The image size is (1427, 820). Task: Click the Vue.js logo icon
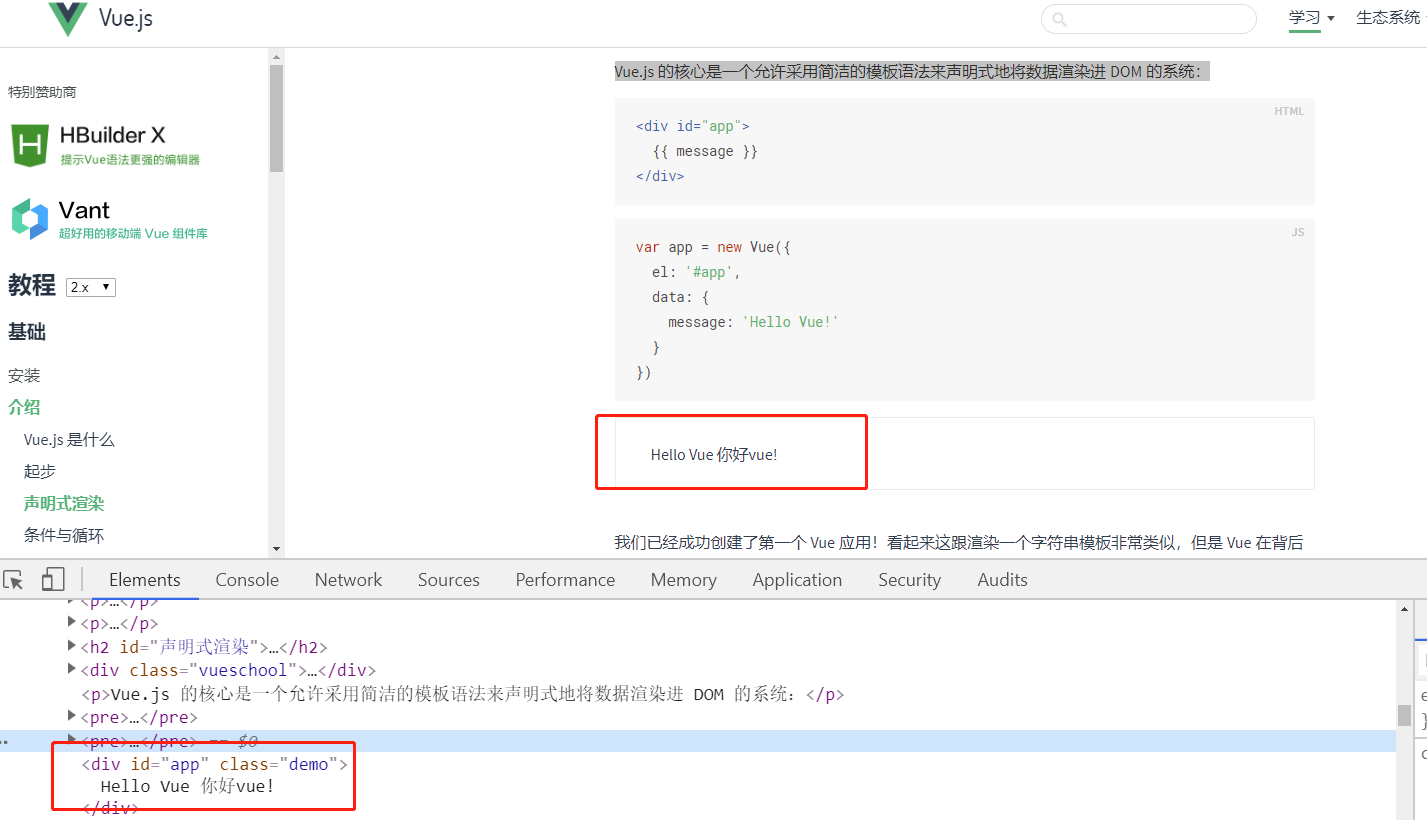(68, 18)
